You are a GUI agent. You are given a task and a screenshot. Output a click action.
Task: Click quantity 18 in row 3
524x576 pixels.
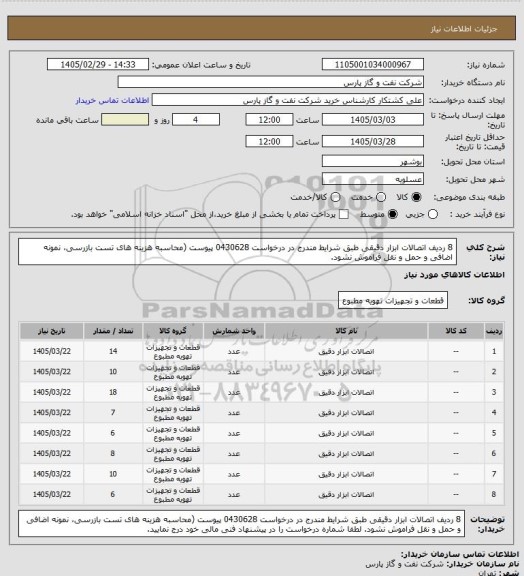point(113,392)
